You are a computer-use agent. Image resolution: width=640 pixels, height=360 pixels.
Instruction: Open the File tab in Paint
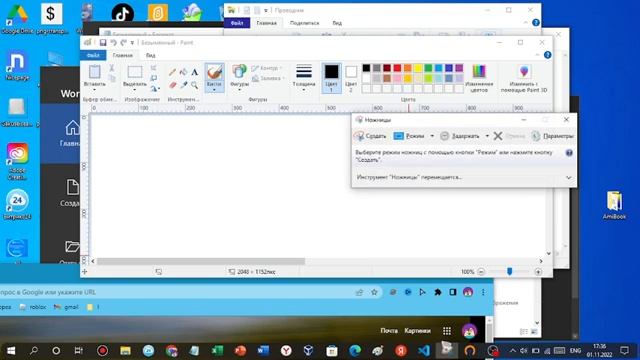[93, 55]
